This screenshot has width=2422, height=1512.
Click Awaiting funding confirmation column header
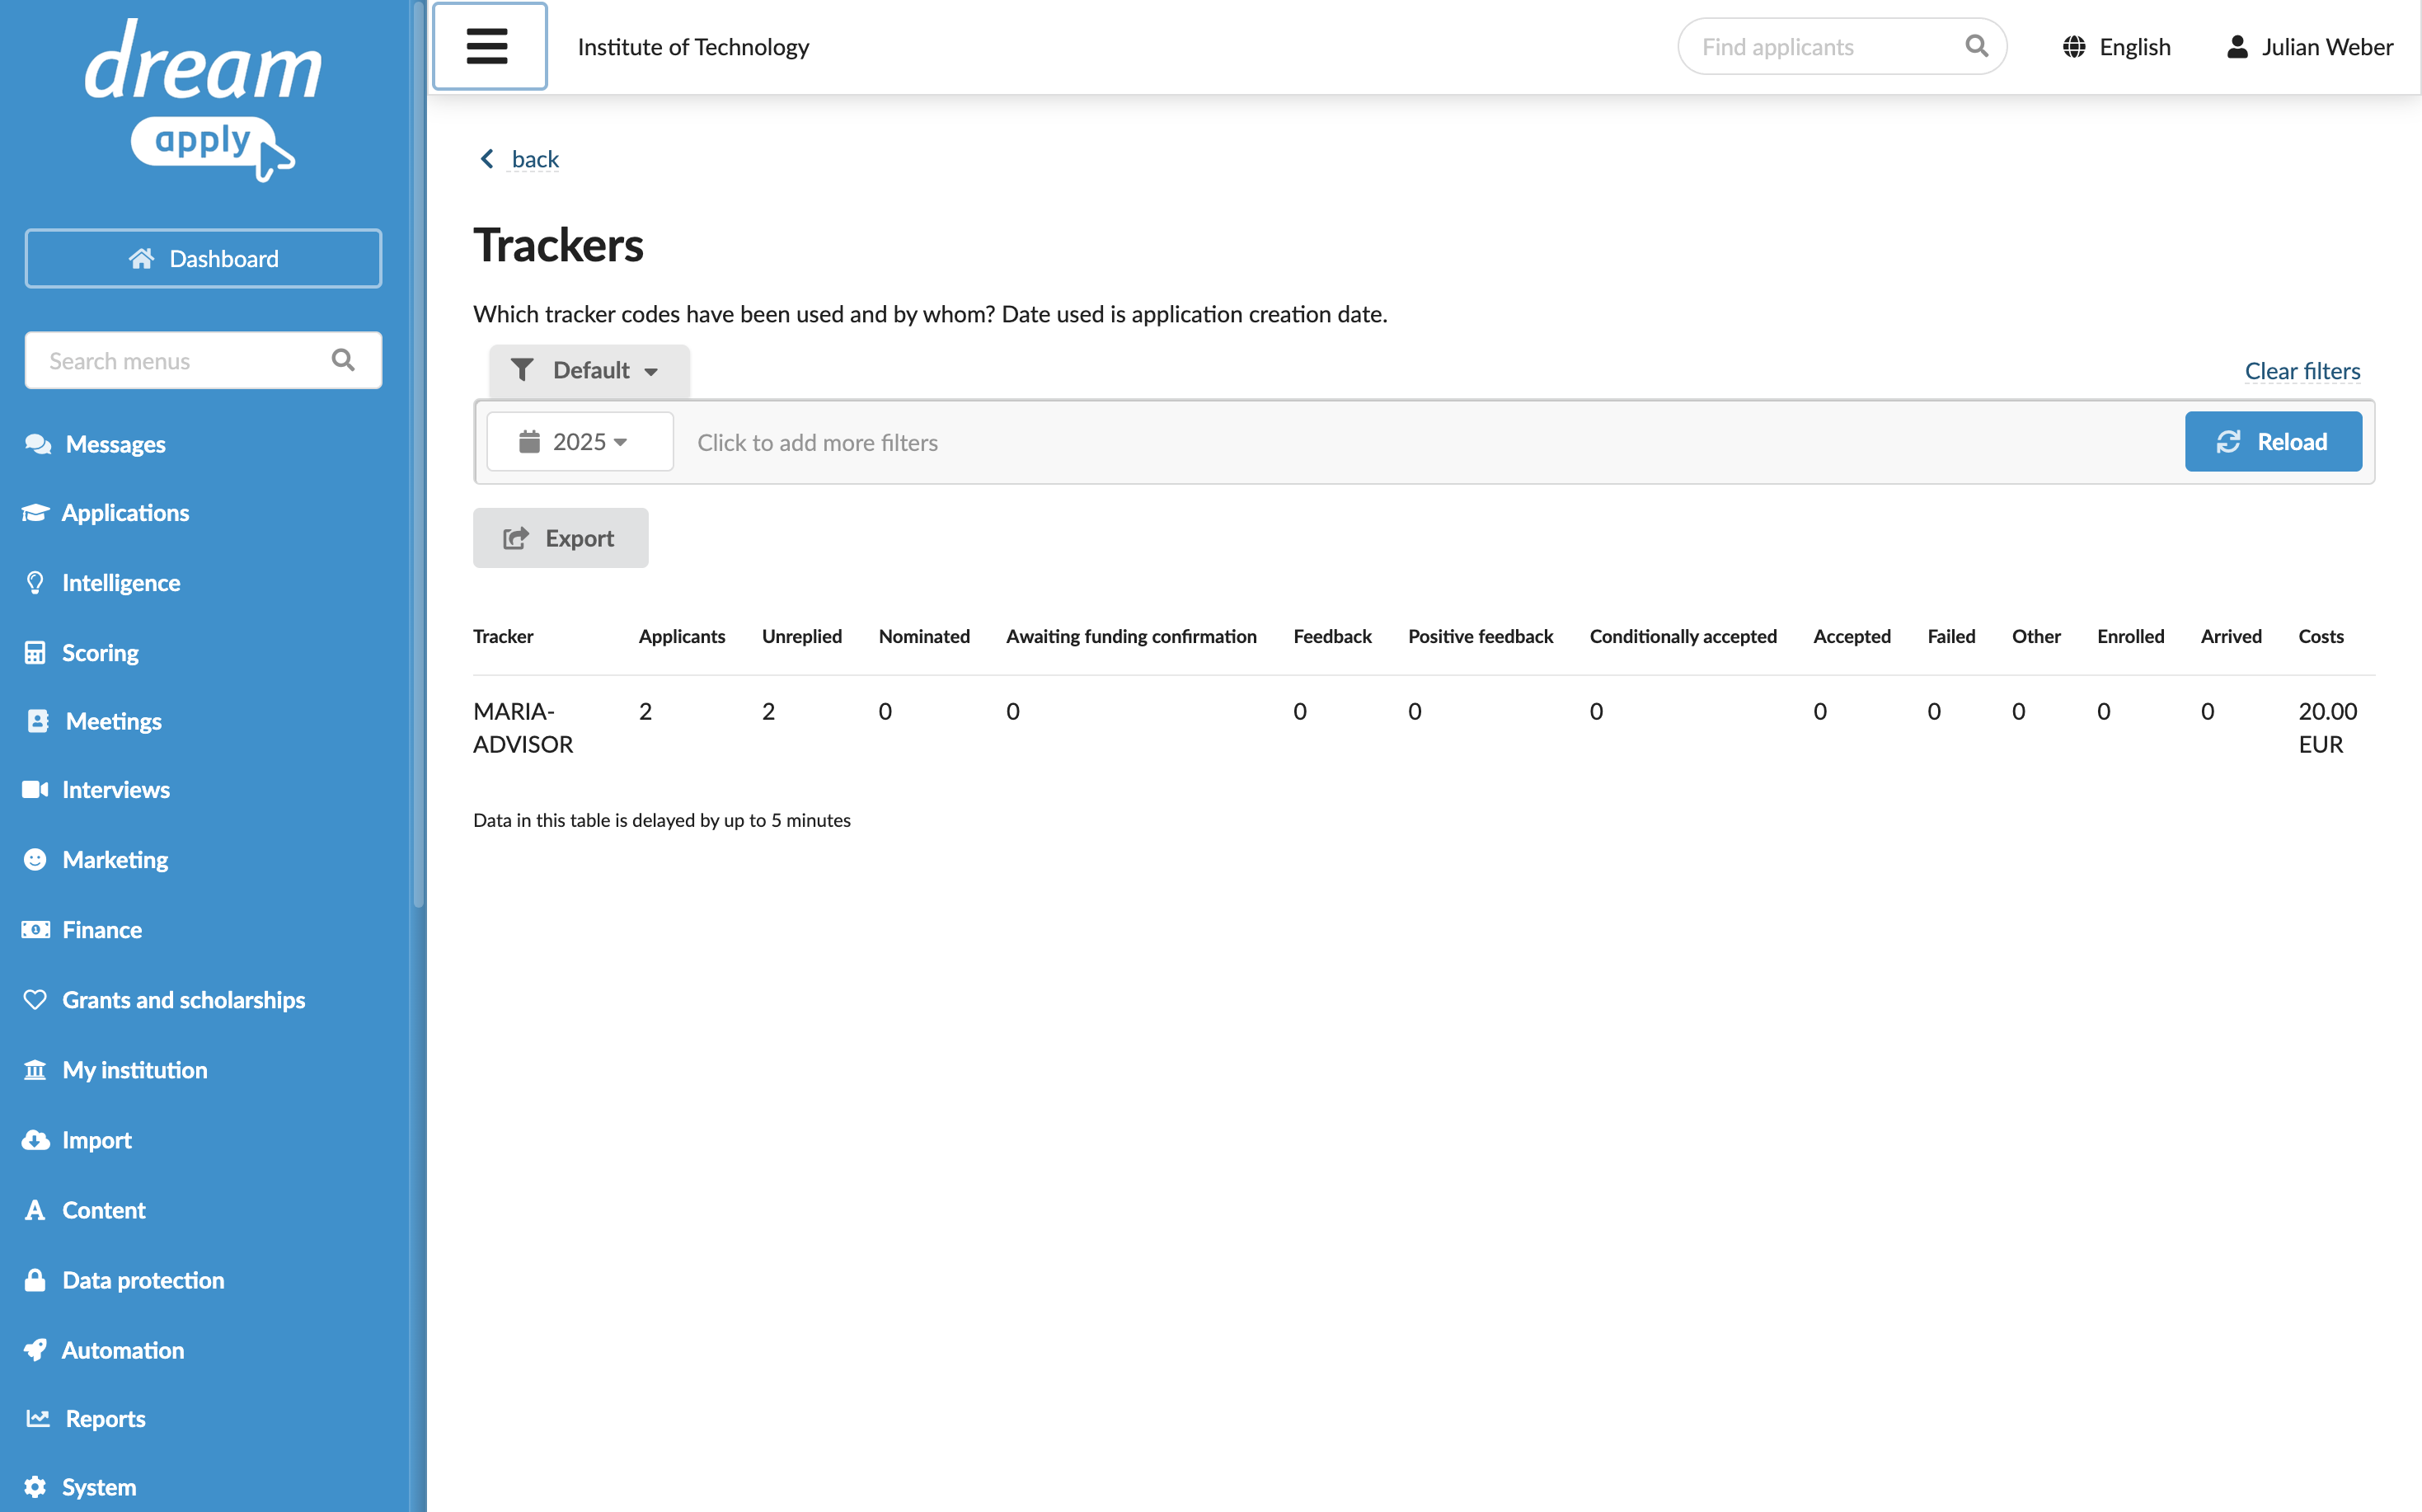[1131, 636]
